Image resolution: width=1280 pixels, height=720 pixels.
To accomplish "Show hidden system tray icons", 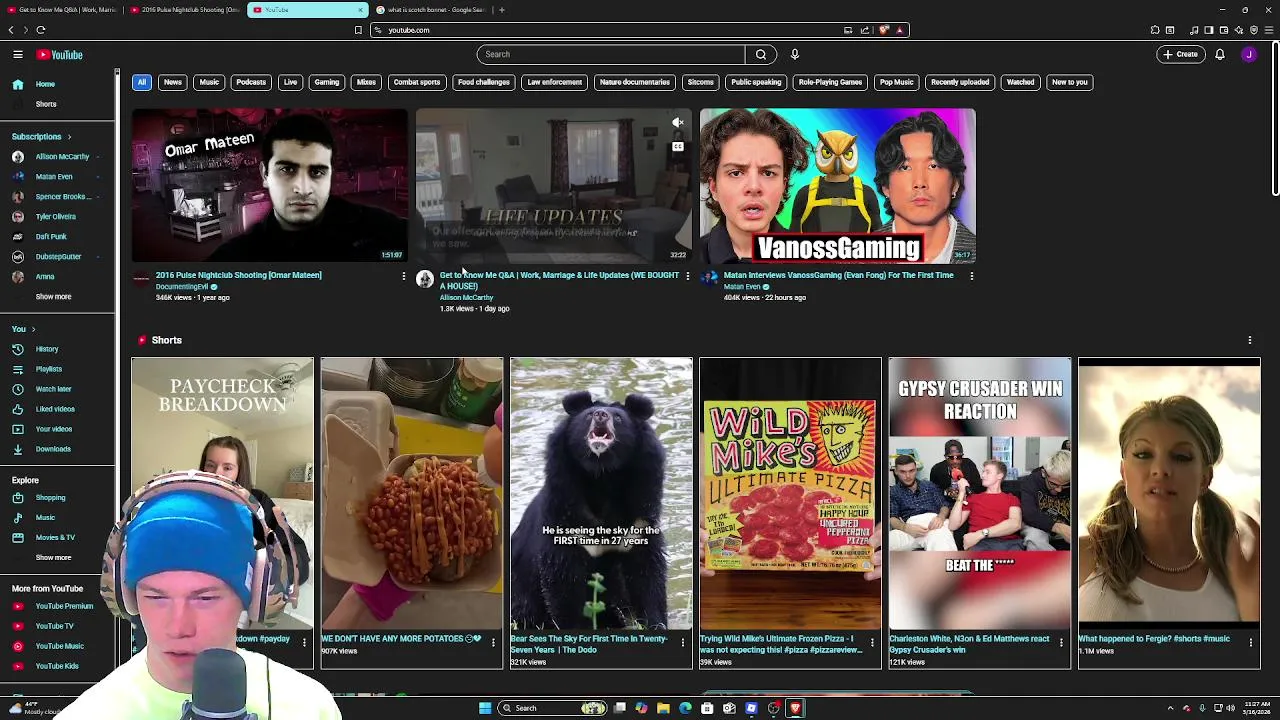I will click(x=1170, y=708).
